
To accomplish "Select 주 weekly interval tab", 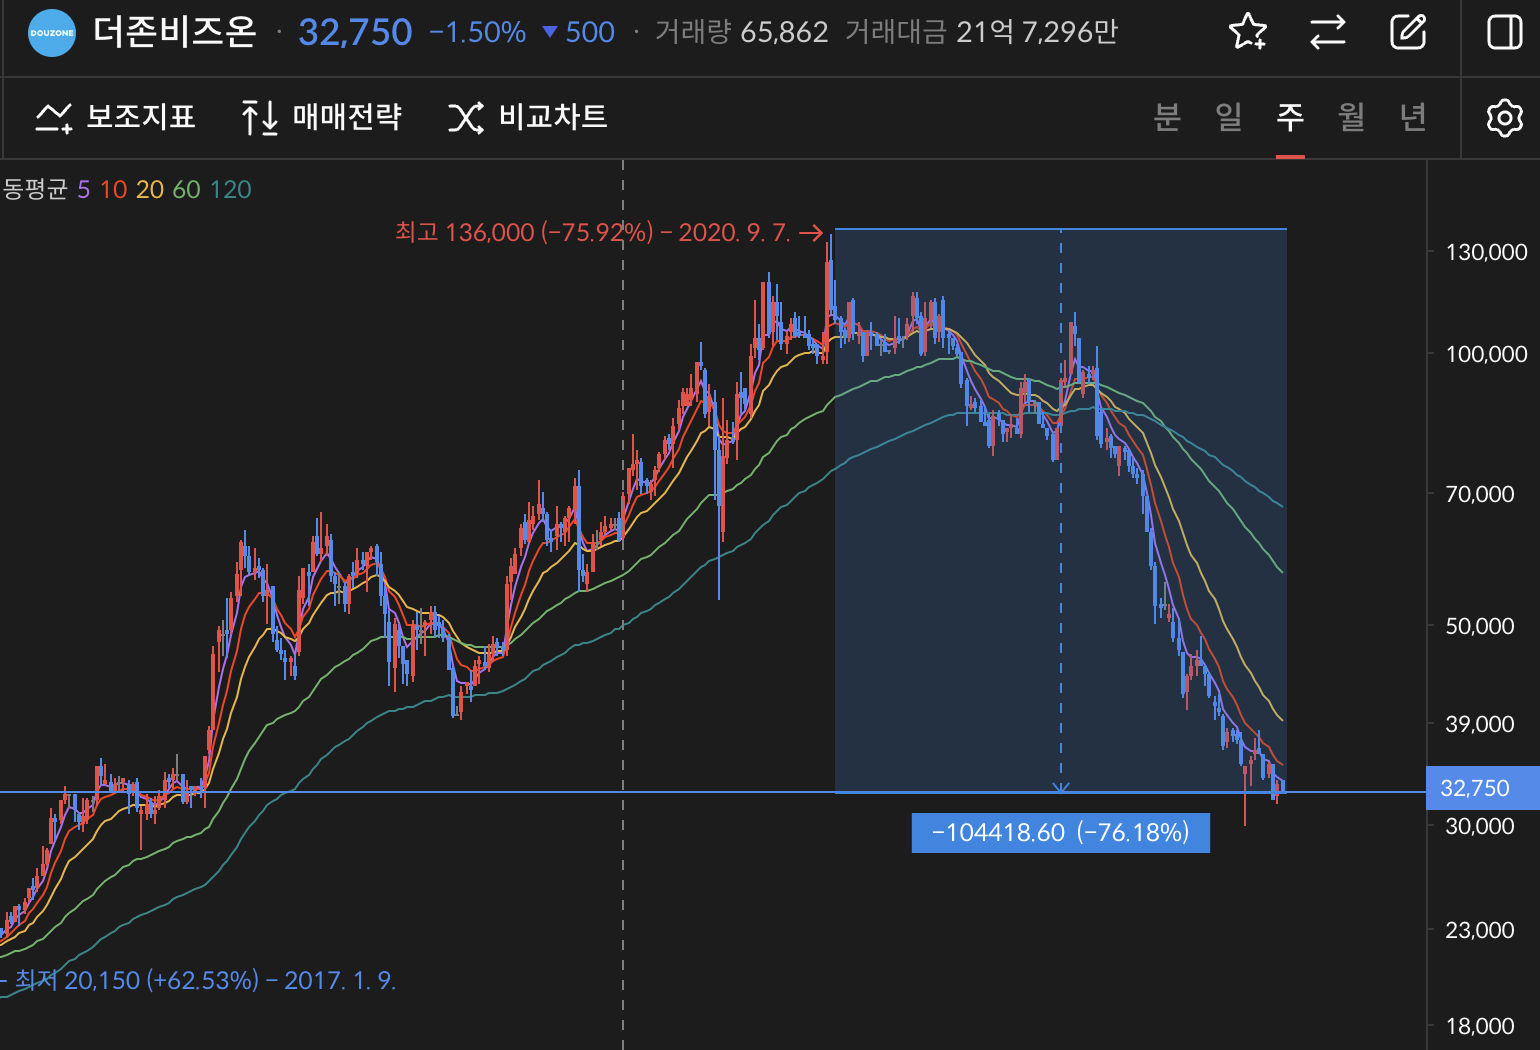I will [1290, 117].
